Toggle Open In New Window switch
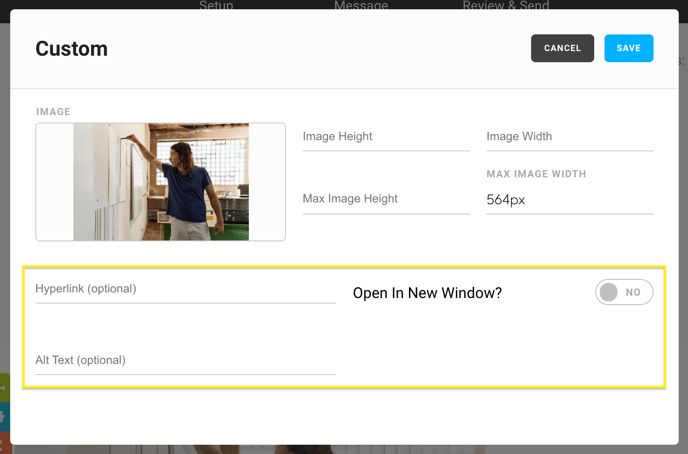Viewport: 688px width, 454px height. click(x=624, y=292)
